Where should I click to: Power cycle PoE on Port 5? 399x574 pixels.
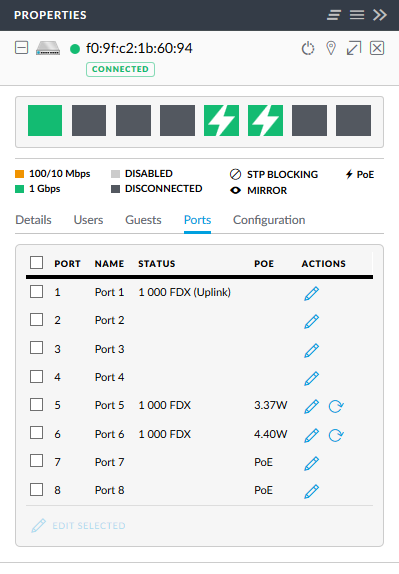pos(336,406)
